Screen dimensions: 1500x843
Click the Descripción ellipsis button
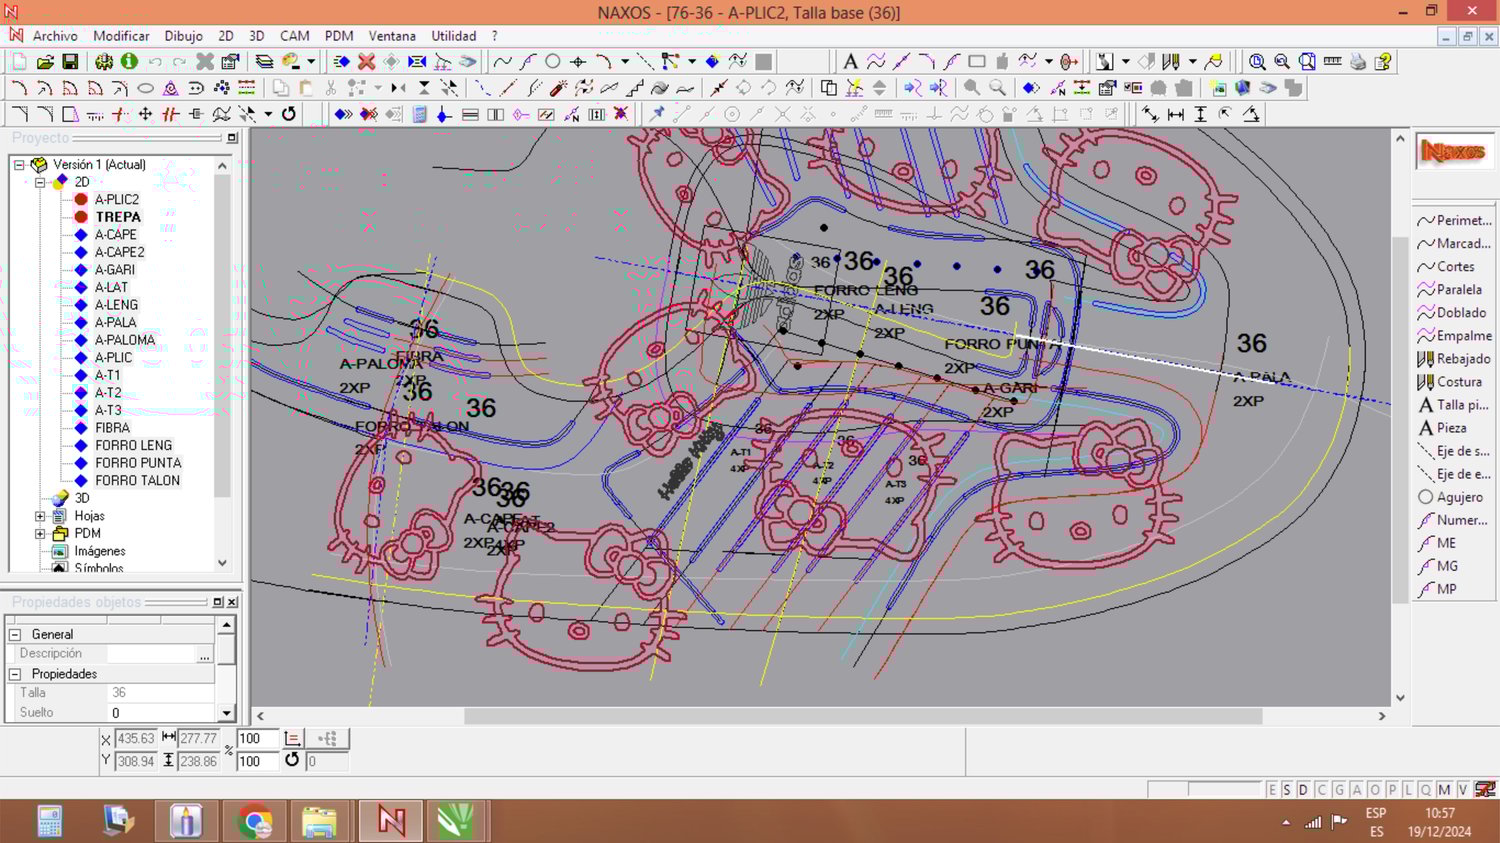[x=204, y=655]
